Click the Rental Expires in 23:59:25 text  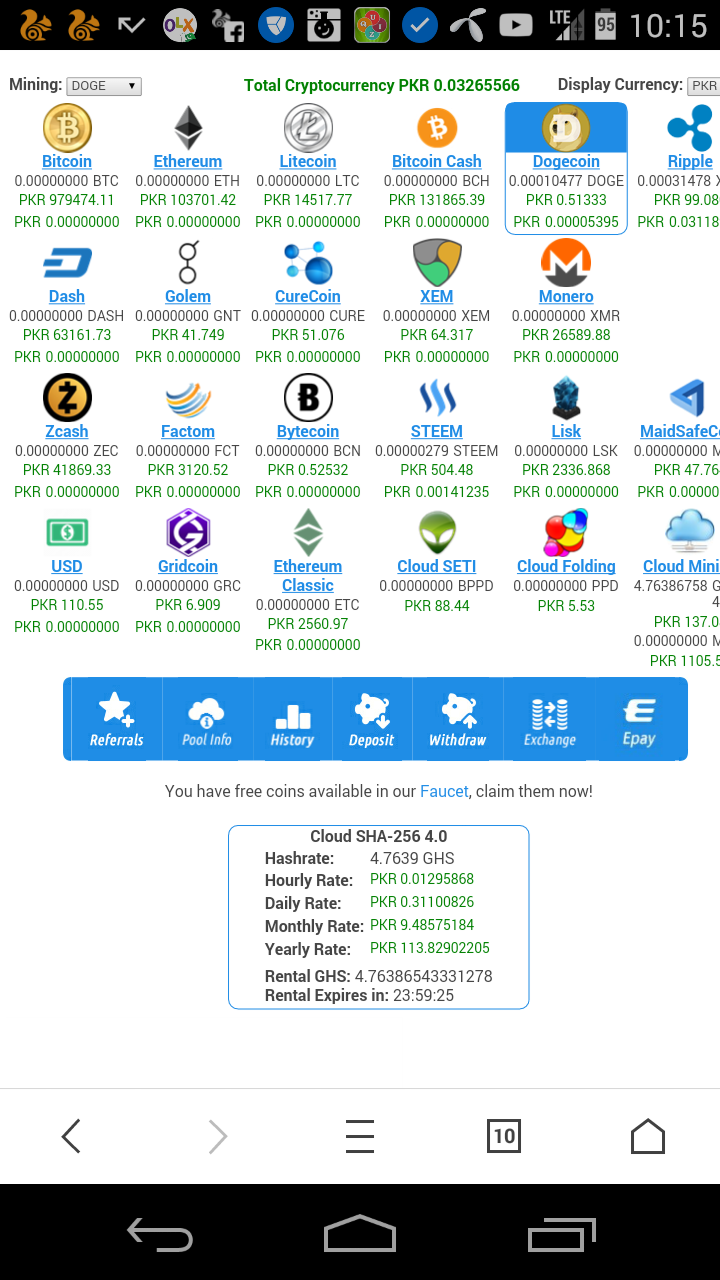point(359,995)
